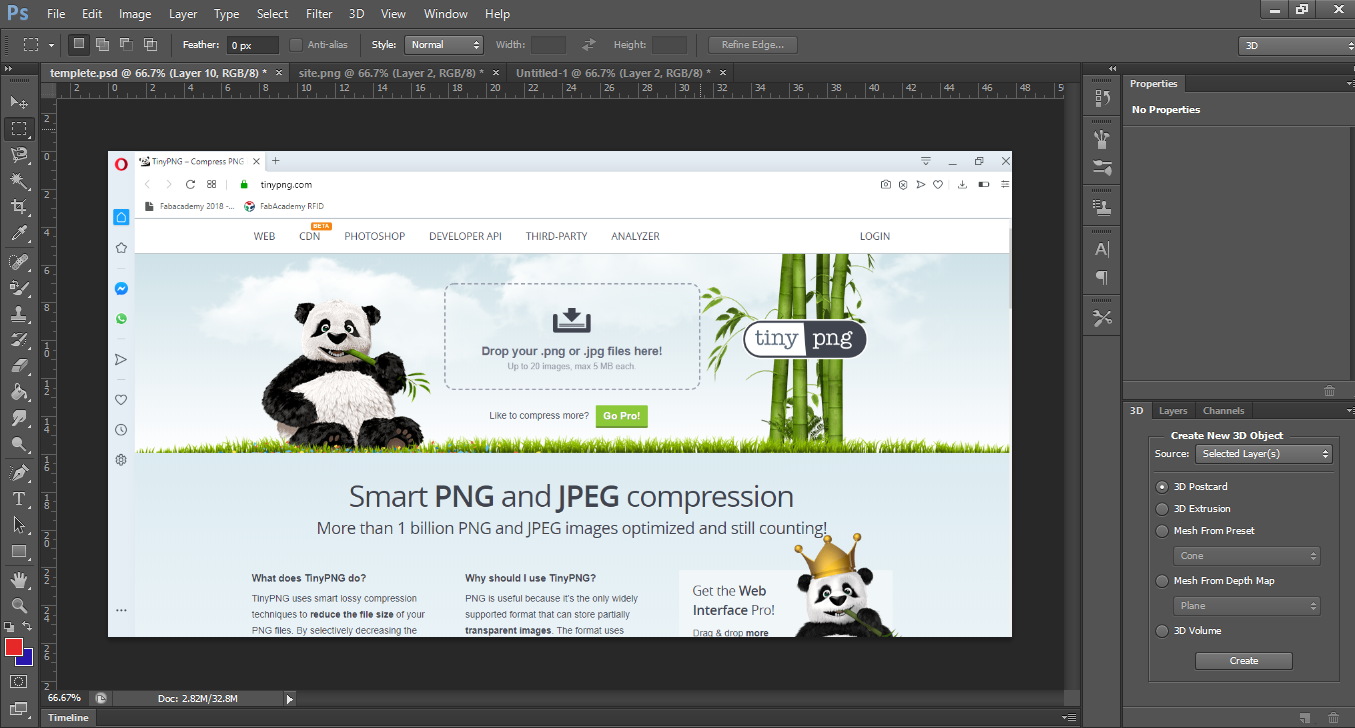The height and width of the screenshot is (728, 1355).
Task: Select the Magic Wand tool
Action: pos(19,180)
